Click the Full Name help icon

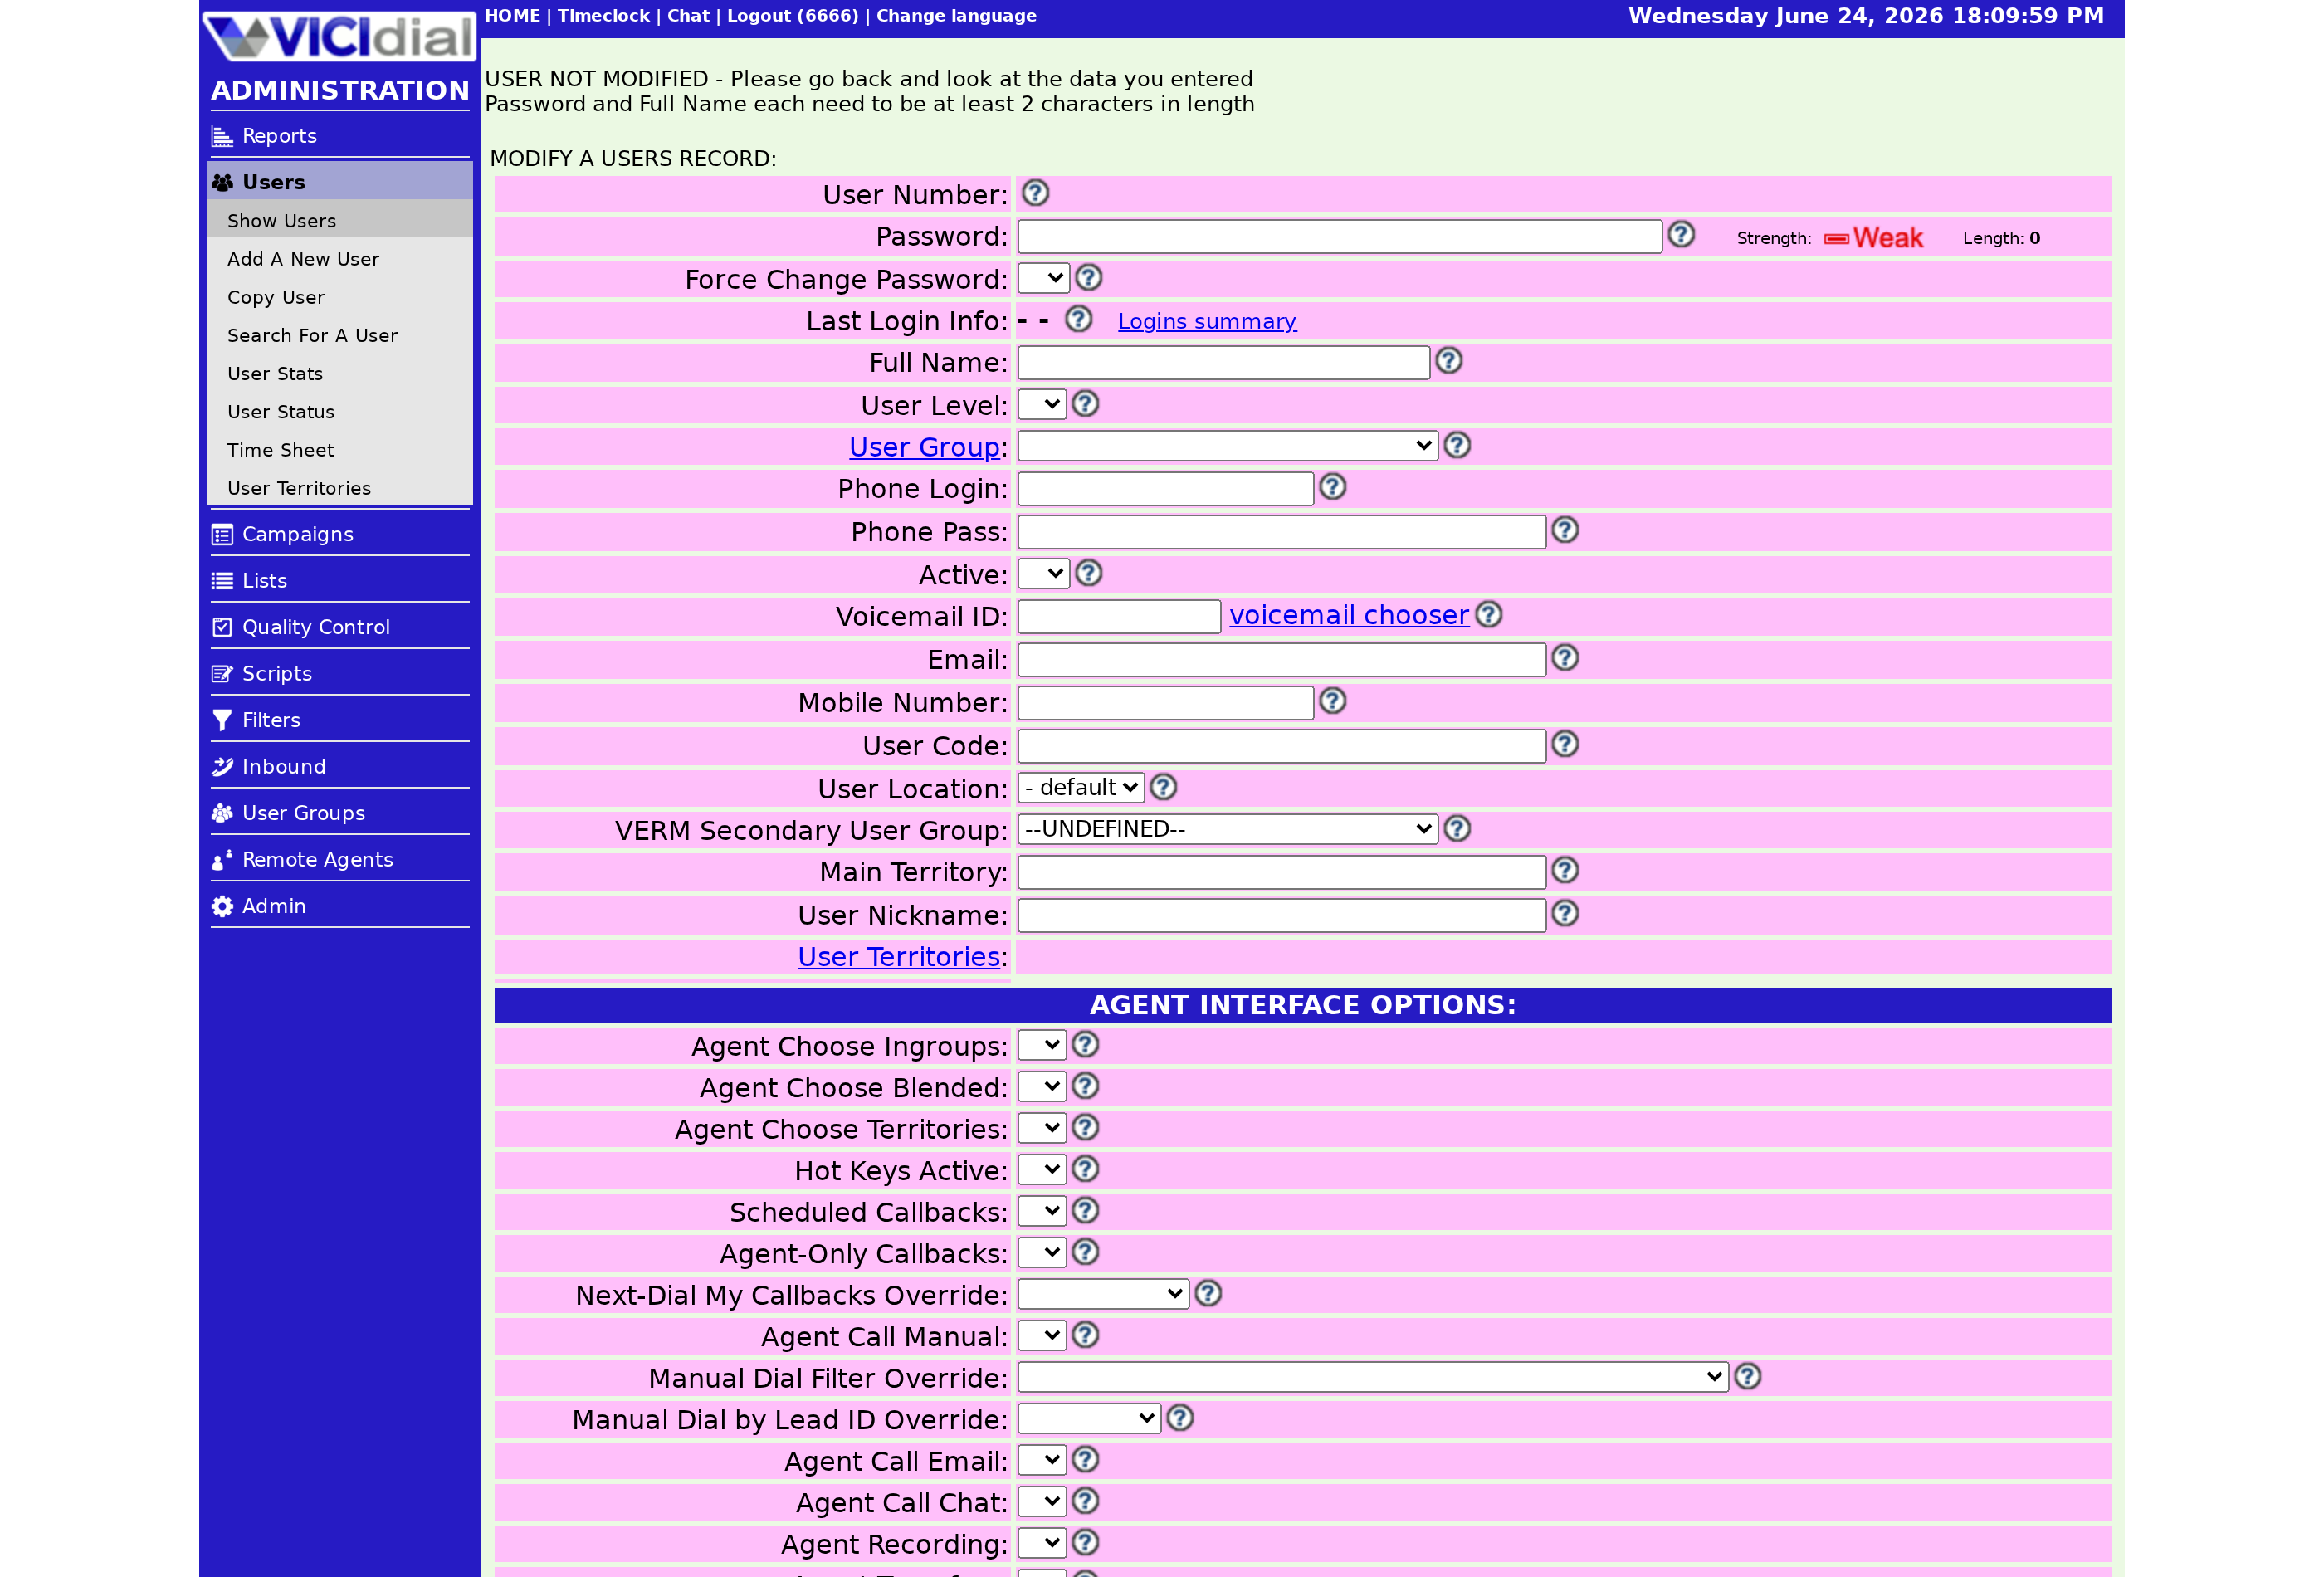coord(1448,361)
